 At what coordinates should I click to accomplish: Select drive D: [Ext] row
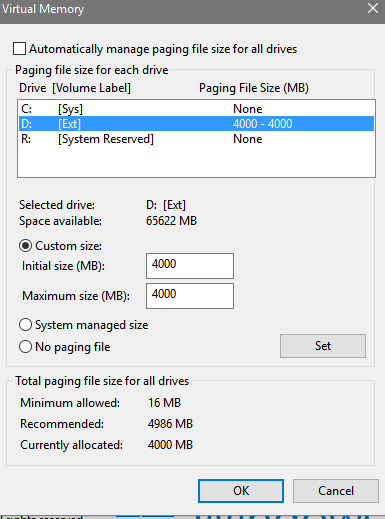click(x=196, y=124)
